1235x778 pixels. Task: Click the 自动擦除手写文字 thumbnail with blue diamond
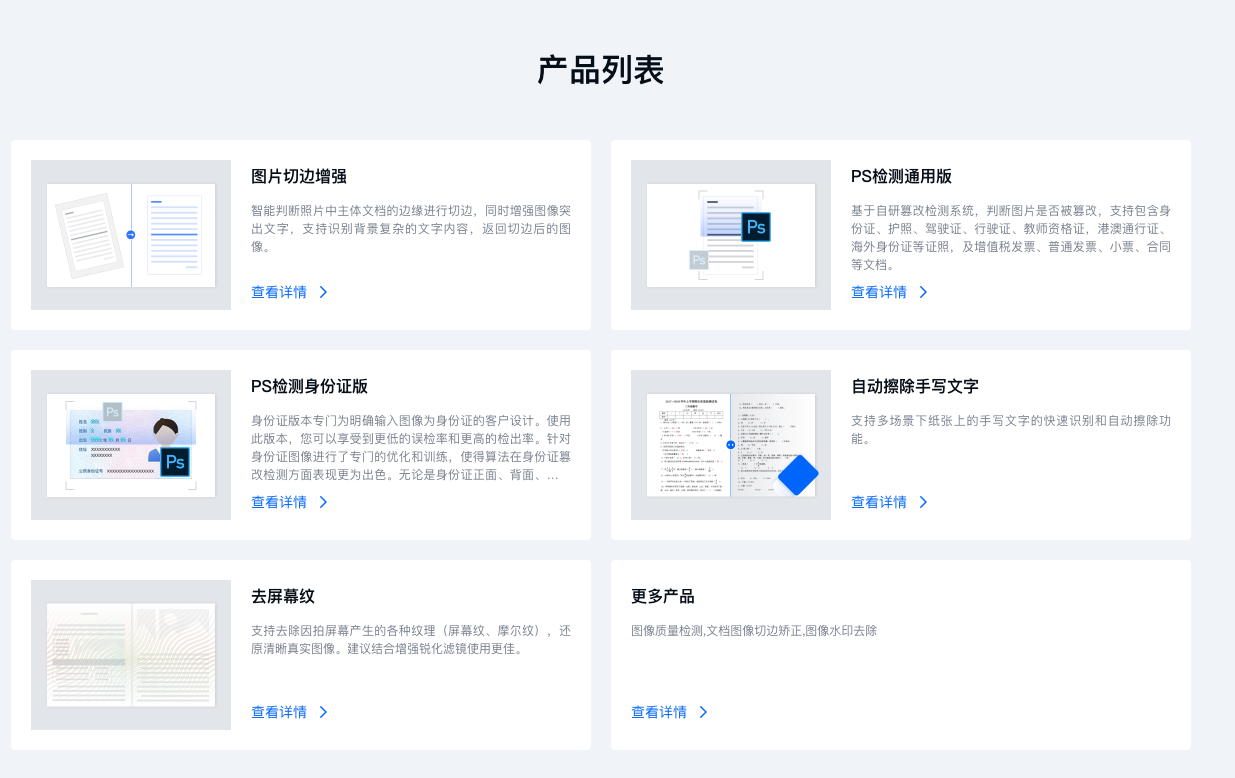(730, 445)
